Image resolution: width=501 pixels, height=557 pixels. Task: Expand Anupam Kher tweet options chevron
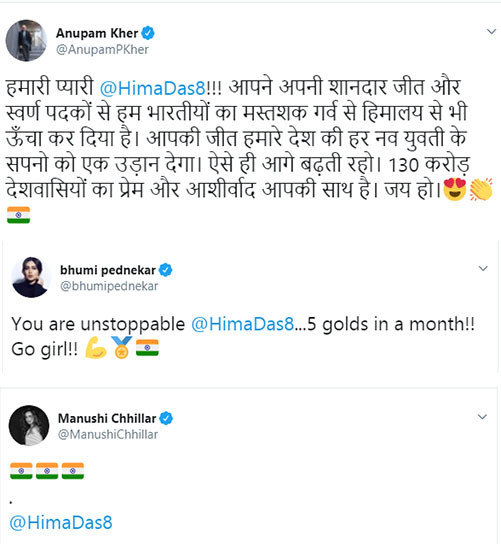pos(491,32)
